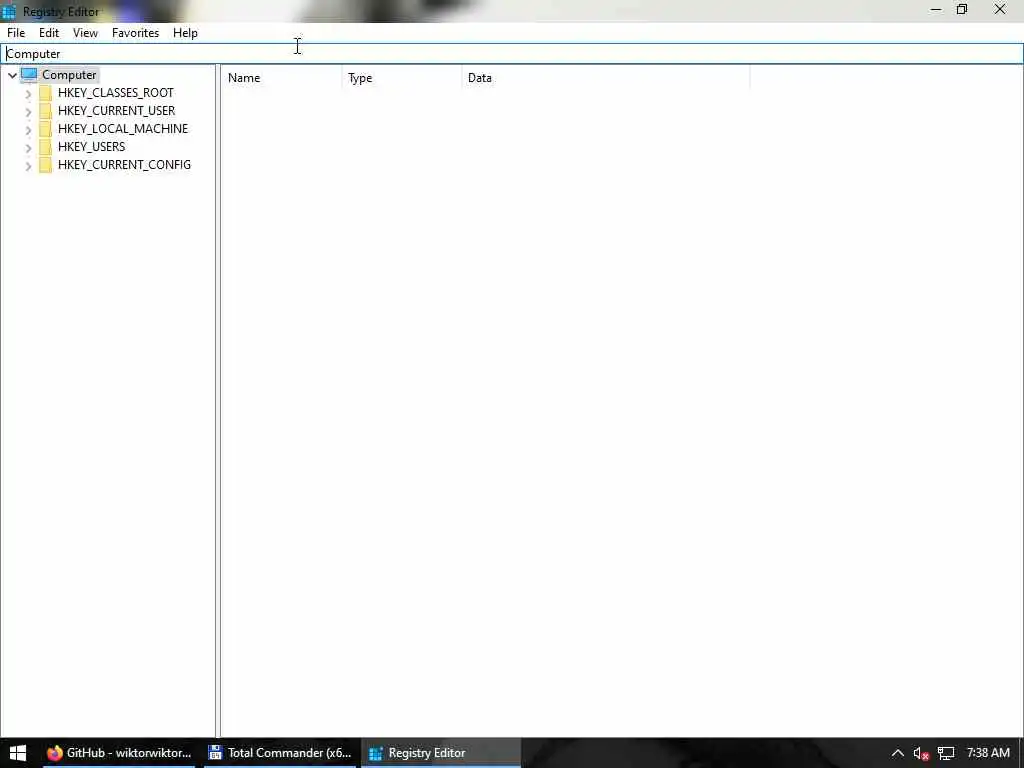Open the clock showing 7:38 AM
Viewport: 1024px width, 768px height.
(987, 753)
